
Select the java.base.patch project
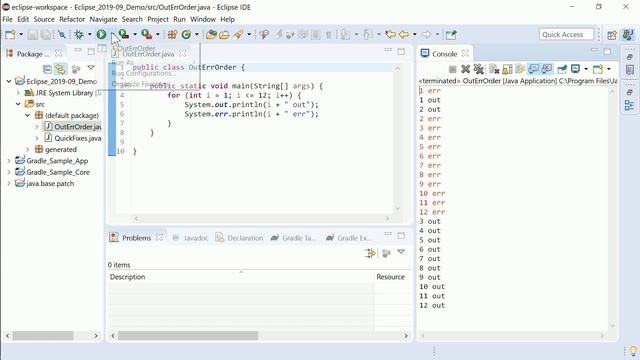click(x=45, y=184)
